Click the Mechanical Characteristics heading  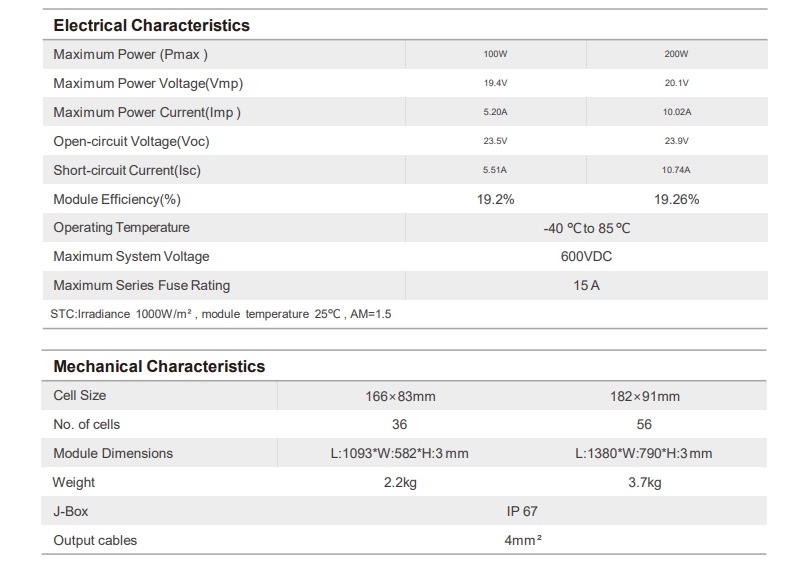tap(159, 366)
